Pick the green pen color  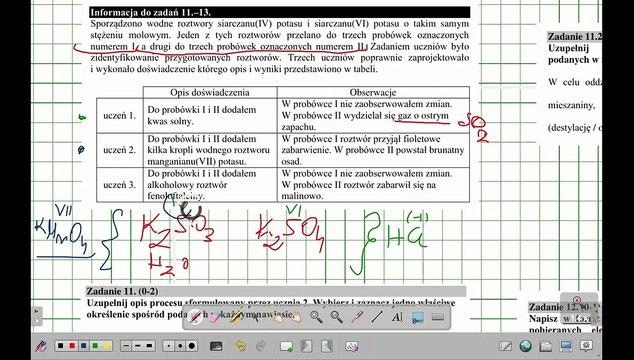point(95,346)
